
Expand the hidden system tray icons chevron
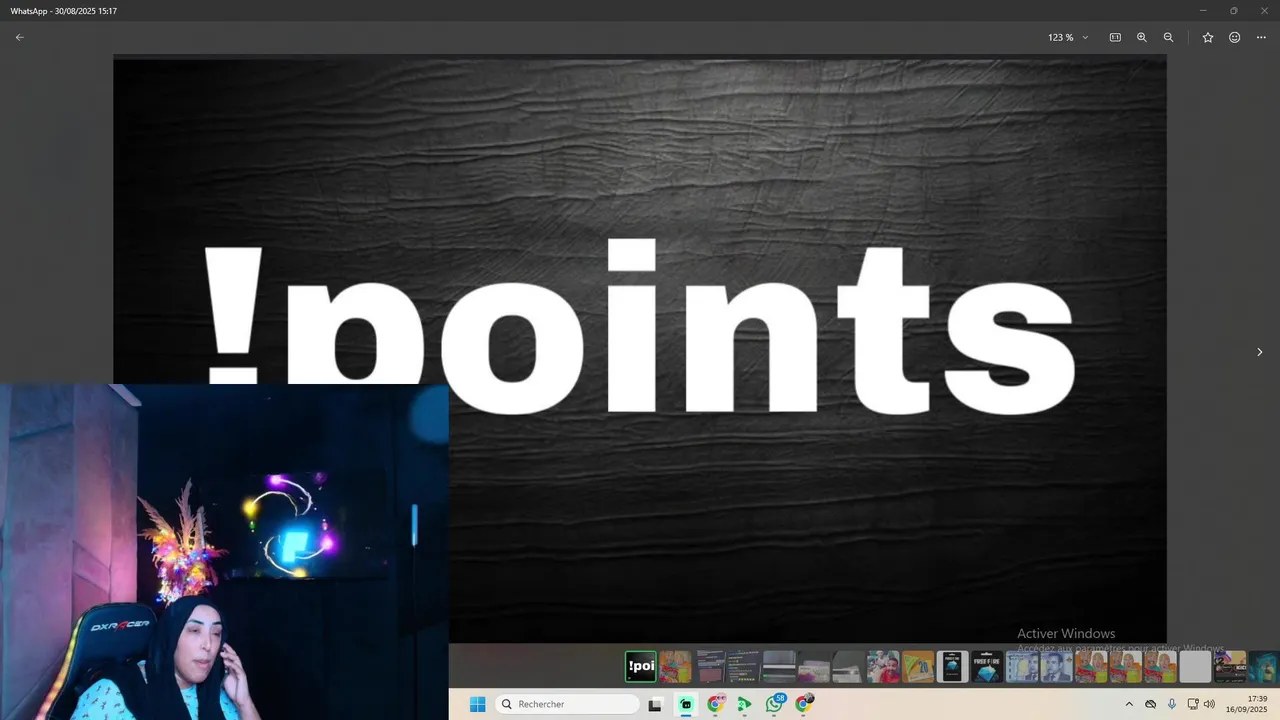point(1129,704)
